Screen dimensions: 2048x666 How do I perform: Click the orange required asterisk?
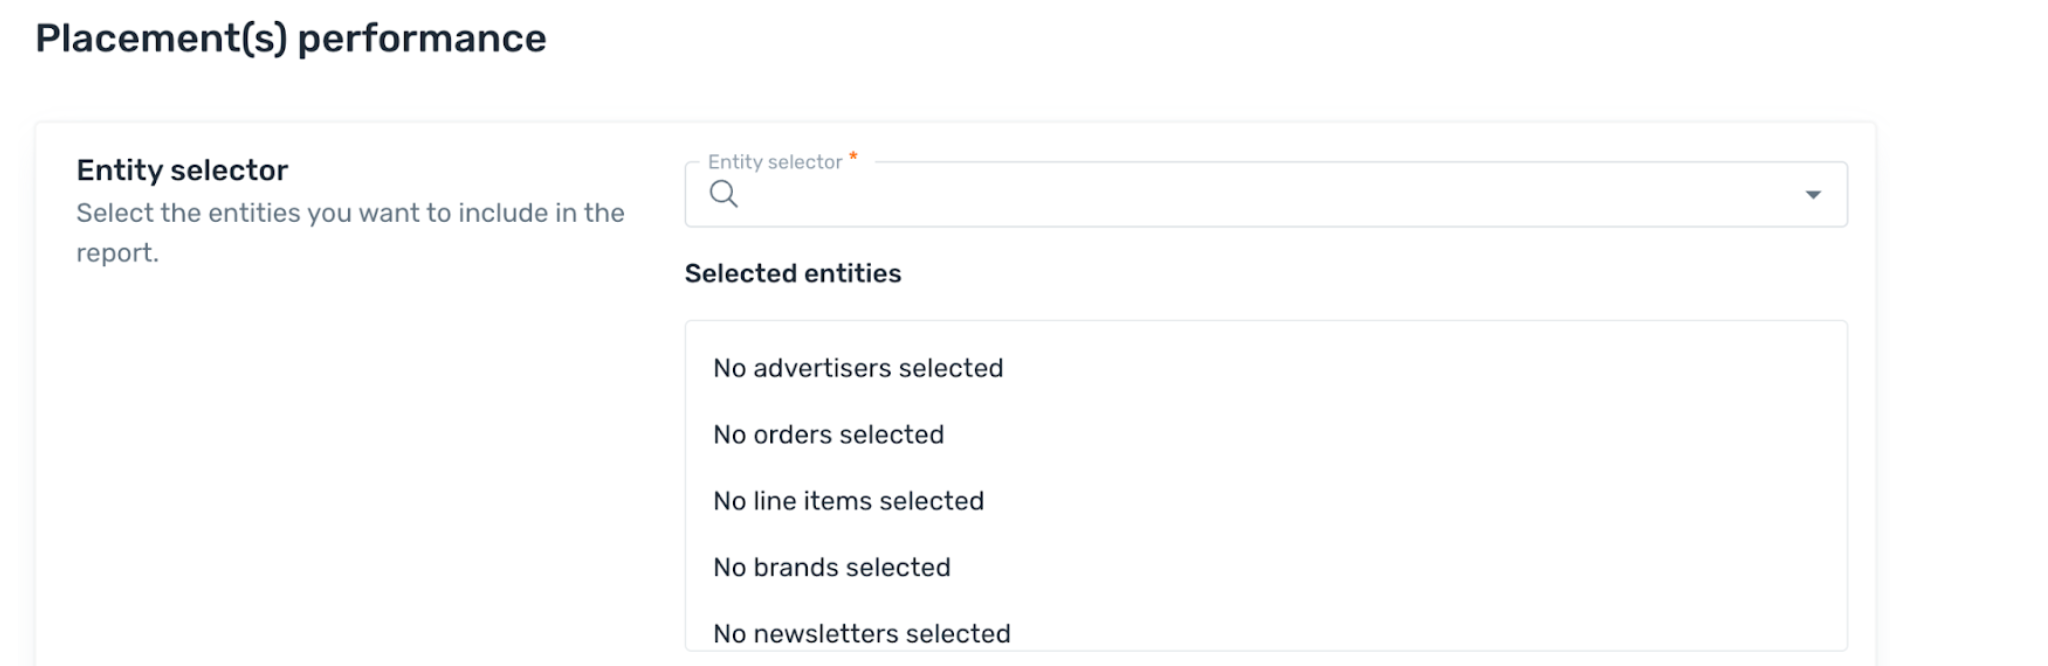click(x=853, y=156)
